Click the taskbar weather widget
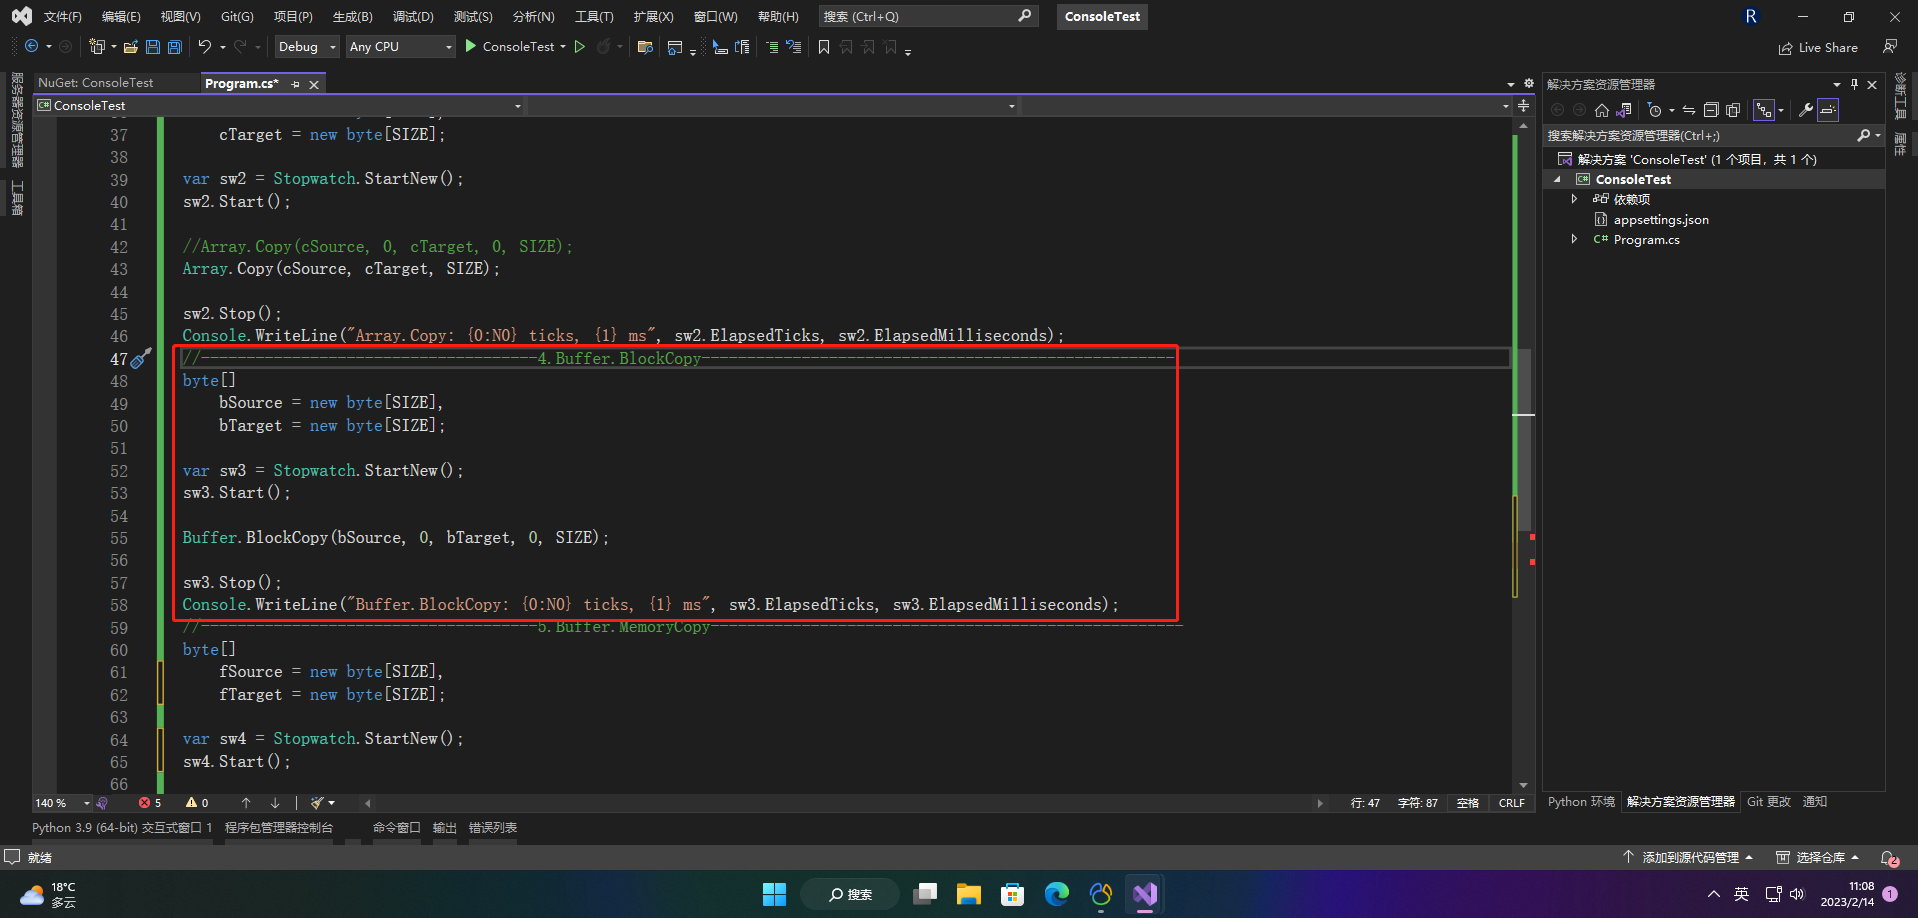Screen dimensions: 1918x918 50,894
